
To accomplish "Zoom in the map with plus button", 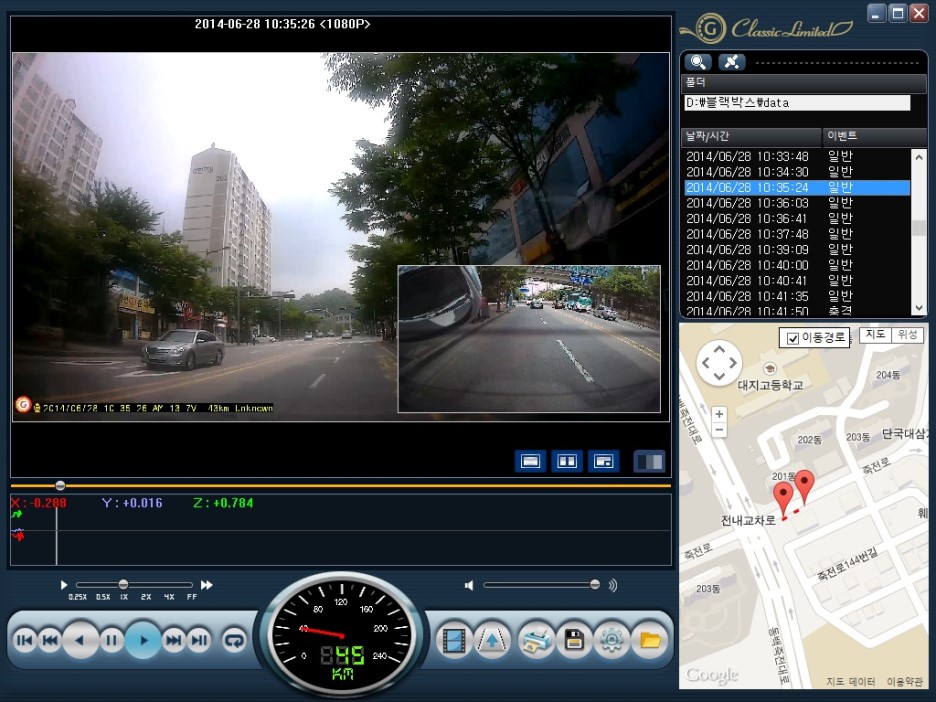I will [x=719, y=413].
